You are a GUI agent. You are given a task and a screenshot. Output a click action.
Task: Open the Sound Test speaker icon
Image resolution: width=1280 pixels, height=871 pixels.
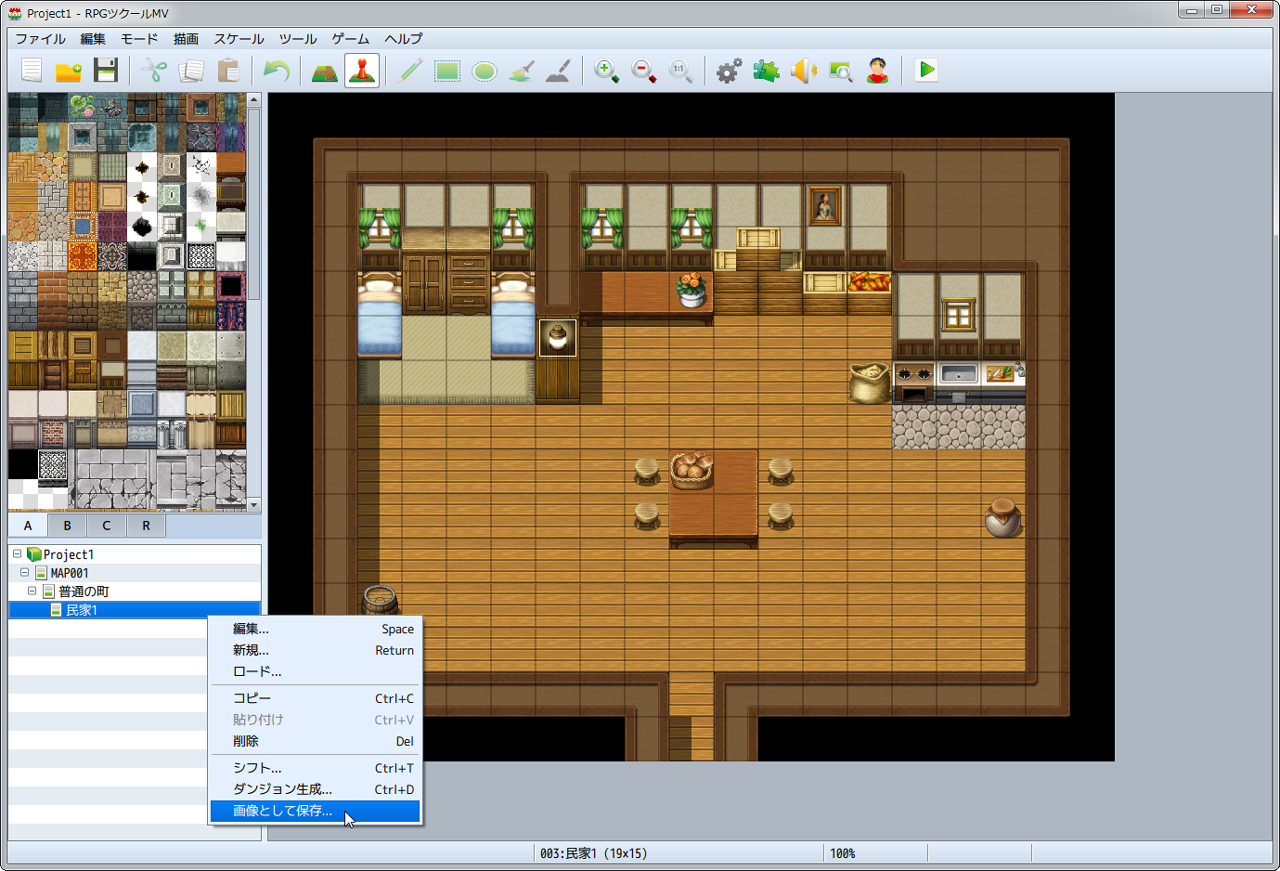pyautogui.click(x=803, y=71)
